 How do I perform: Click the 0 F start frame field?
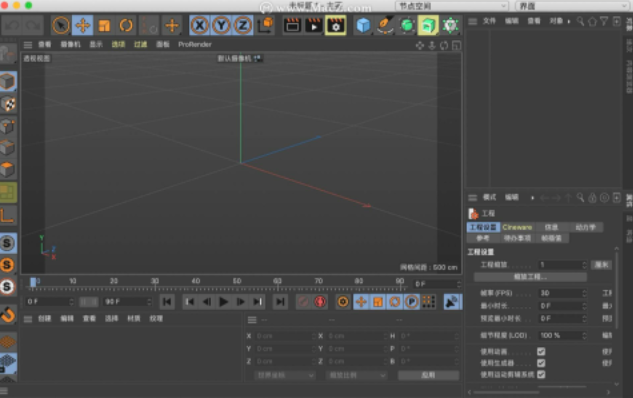pyautogui.click(x=50, y=302)
